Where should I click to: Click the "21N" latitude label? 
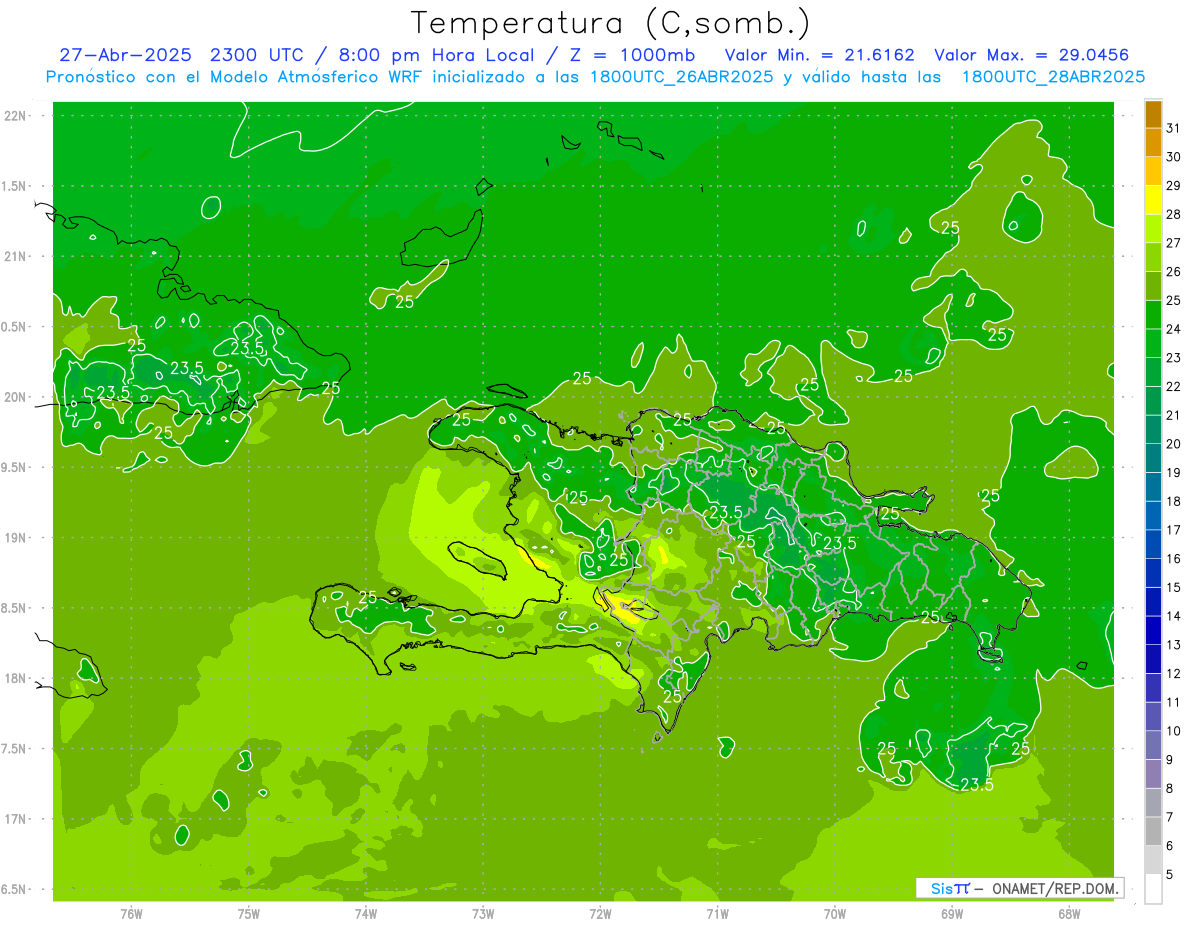tap(16, 256)
